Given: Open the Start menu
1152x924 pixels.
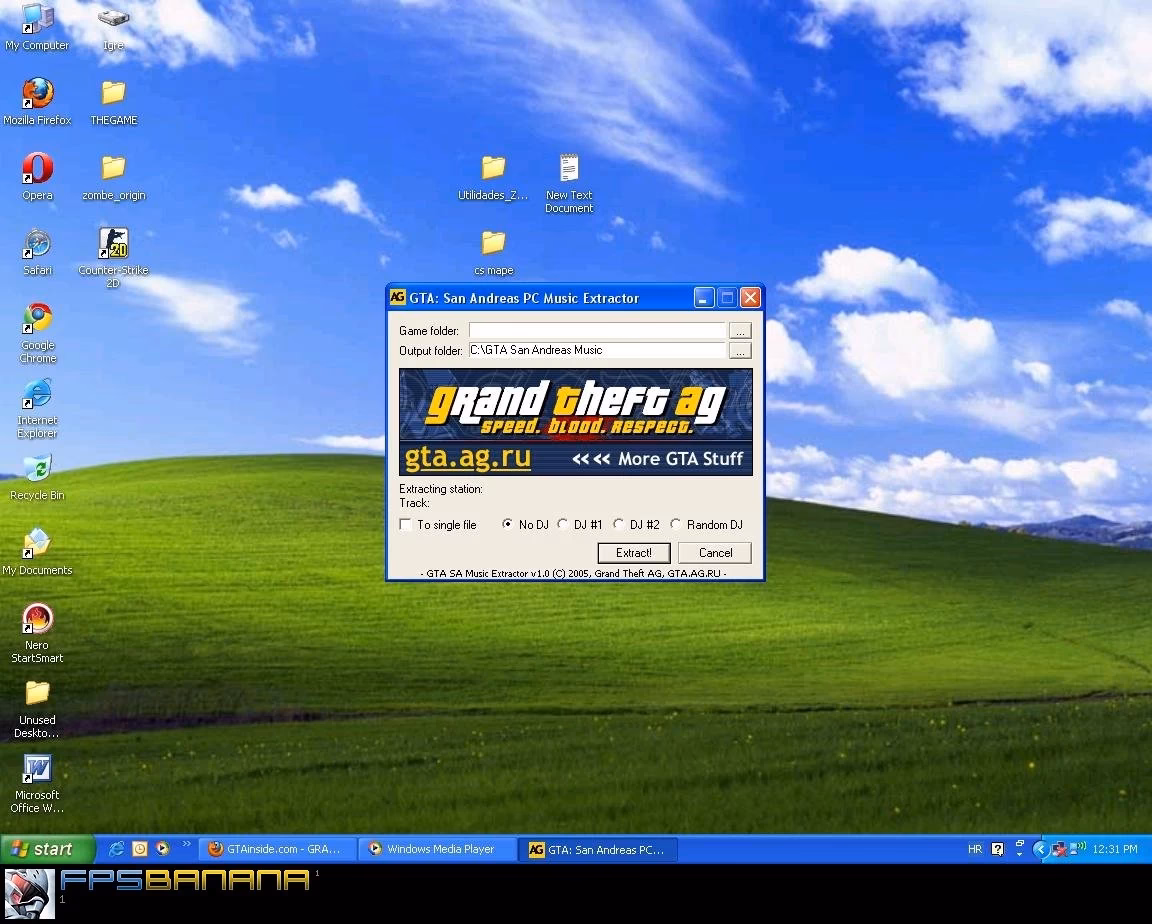Looking at the screenshot, I should [x=48, y=849].
